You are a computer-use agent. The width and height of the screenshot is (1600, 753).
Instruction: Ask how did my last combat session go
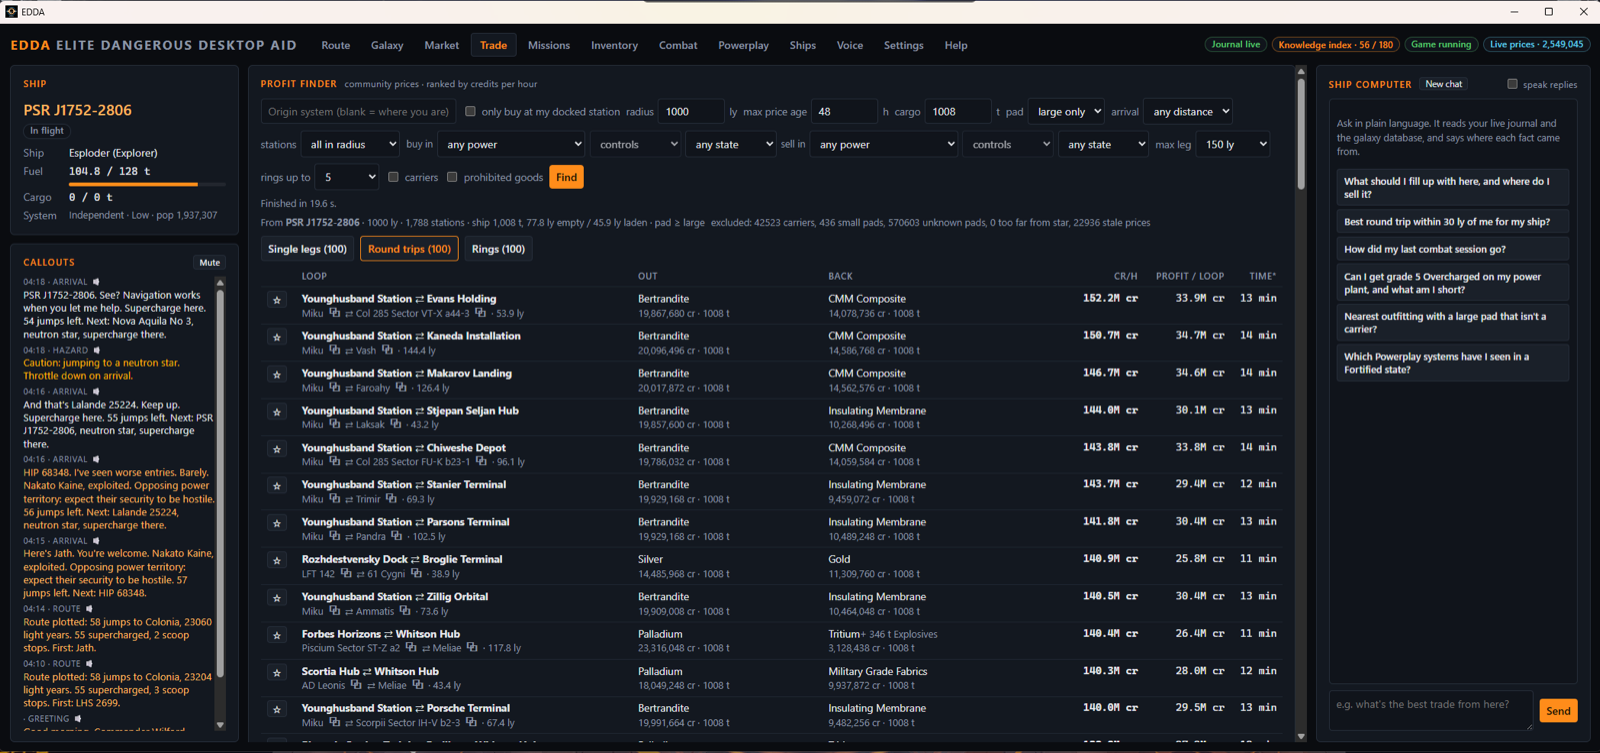tap(1452, 249)
